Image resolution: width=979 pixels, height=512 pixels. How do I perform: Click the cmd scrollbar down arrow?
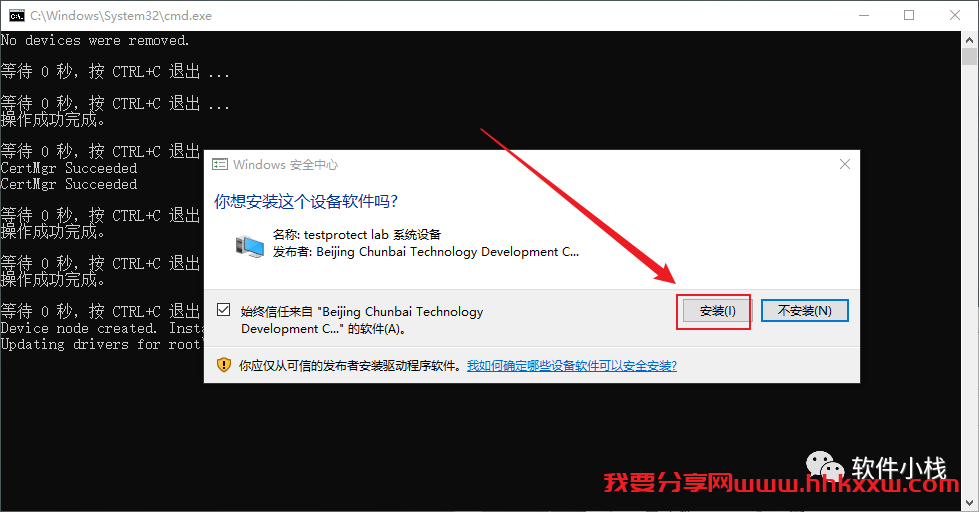[970, 503]
